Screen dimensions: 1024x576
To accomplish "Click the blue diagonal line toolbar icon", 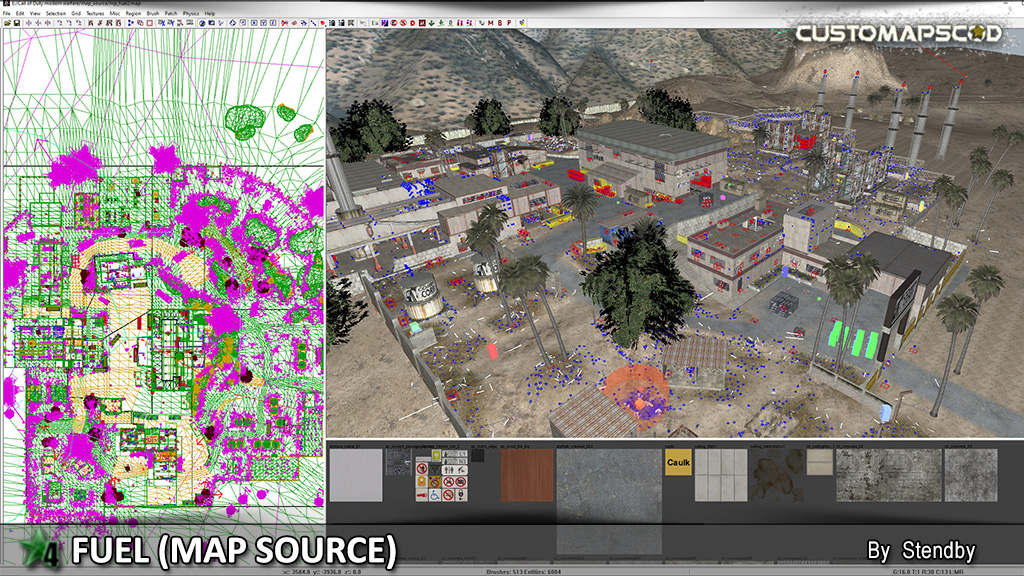I will (313, 24).
